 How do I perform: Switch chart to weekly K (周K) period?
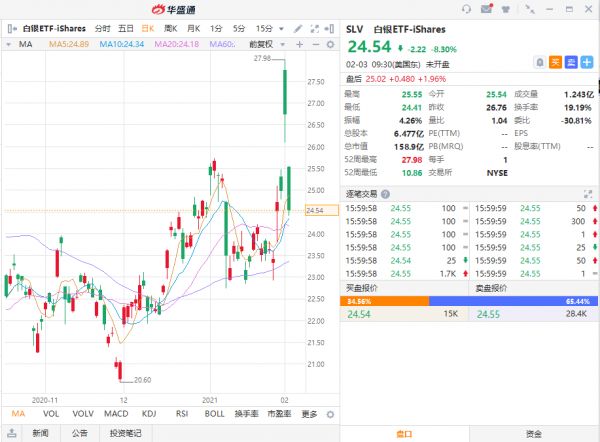point(170,29)
